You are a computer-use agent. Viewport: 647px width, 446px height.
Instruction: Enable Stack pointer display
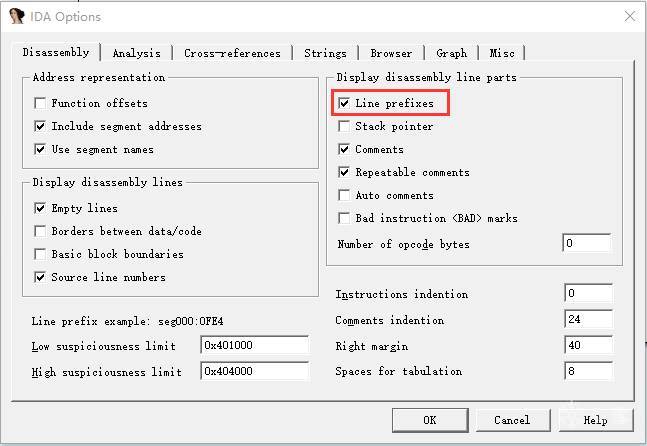[344, 127]
